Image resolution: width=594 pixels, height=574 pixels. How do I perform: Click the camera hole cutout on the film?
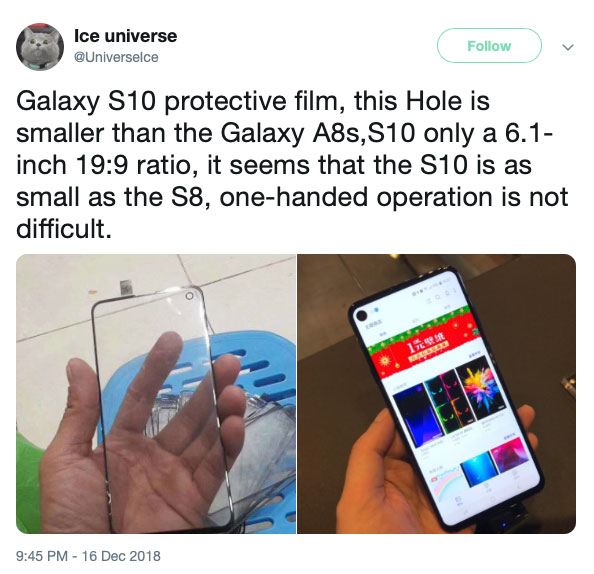click(x=189, y=296)
